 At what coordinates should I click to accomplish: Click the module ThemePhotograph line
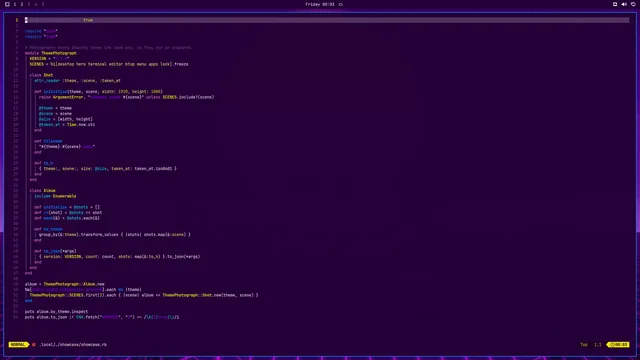coord(51,53)
